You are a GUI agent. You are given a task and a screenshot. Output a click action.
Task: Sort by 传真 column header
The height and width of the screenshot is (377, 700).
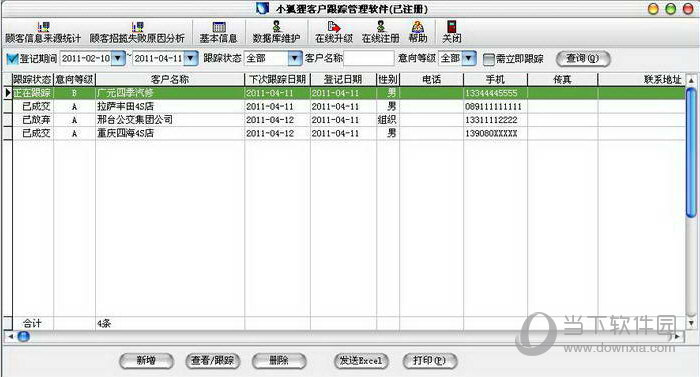[x=562, y=80]
